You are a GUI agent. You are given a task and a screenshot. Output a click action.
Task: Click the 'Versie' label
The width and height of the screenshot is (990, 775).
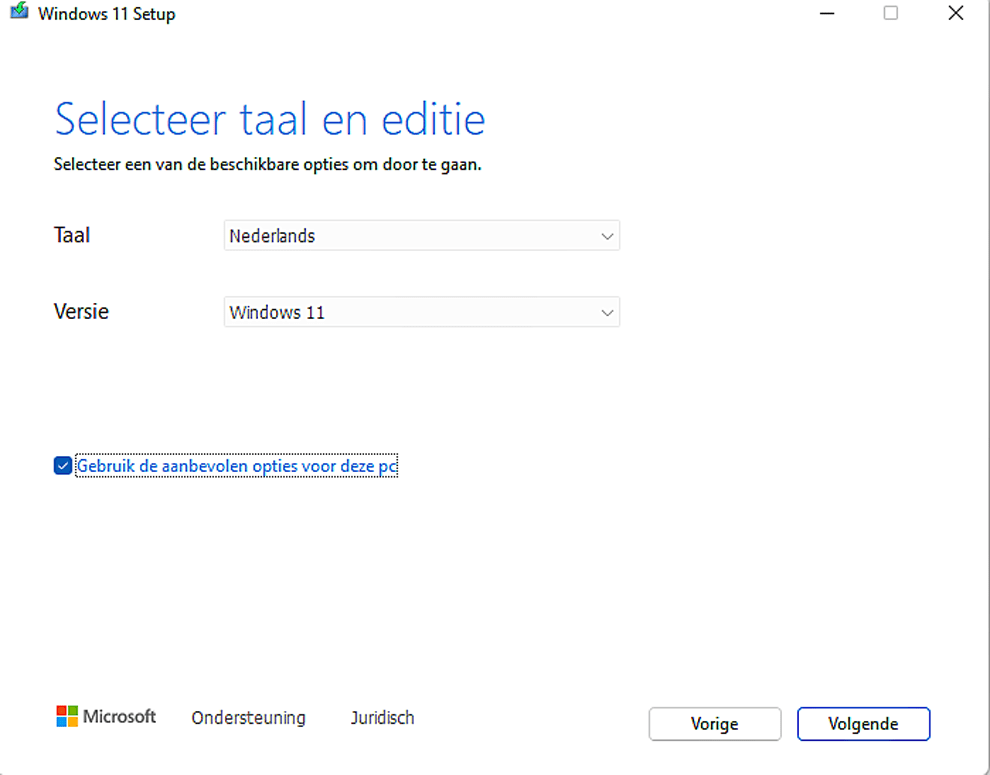pyautogui.click(x=81, y=311)
